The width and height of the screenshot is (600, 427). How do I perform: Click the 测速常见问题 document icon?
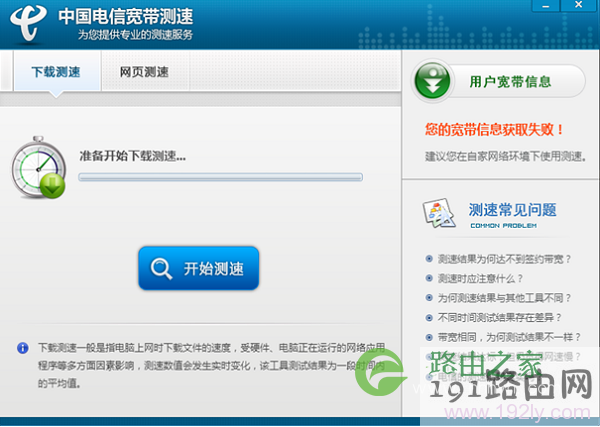(x=439, y=213)
